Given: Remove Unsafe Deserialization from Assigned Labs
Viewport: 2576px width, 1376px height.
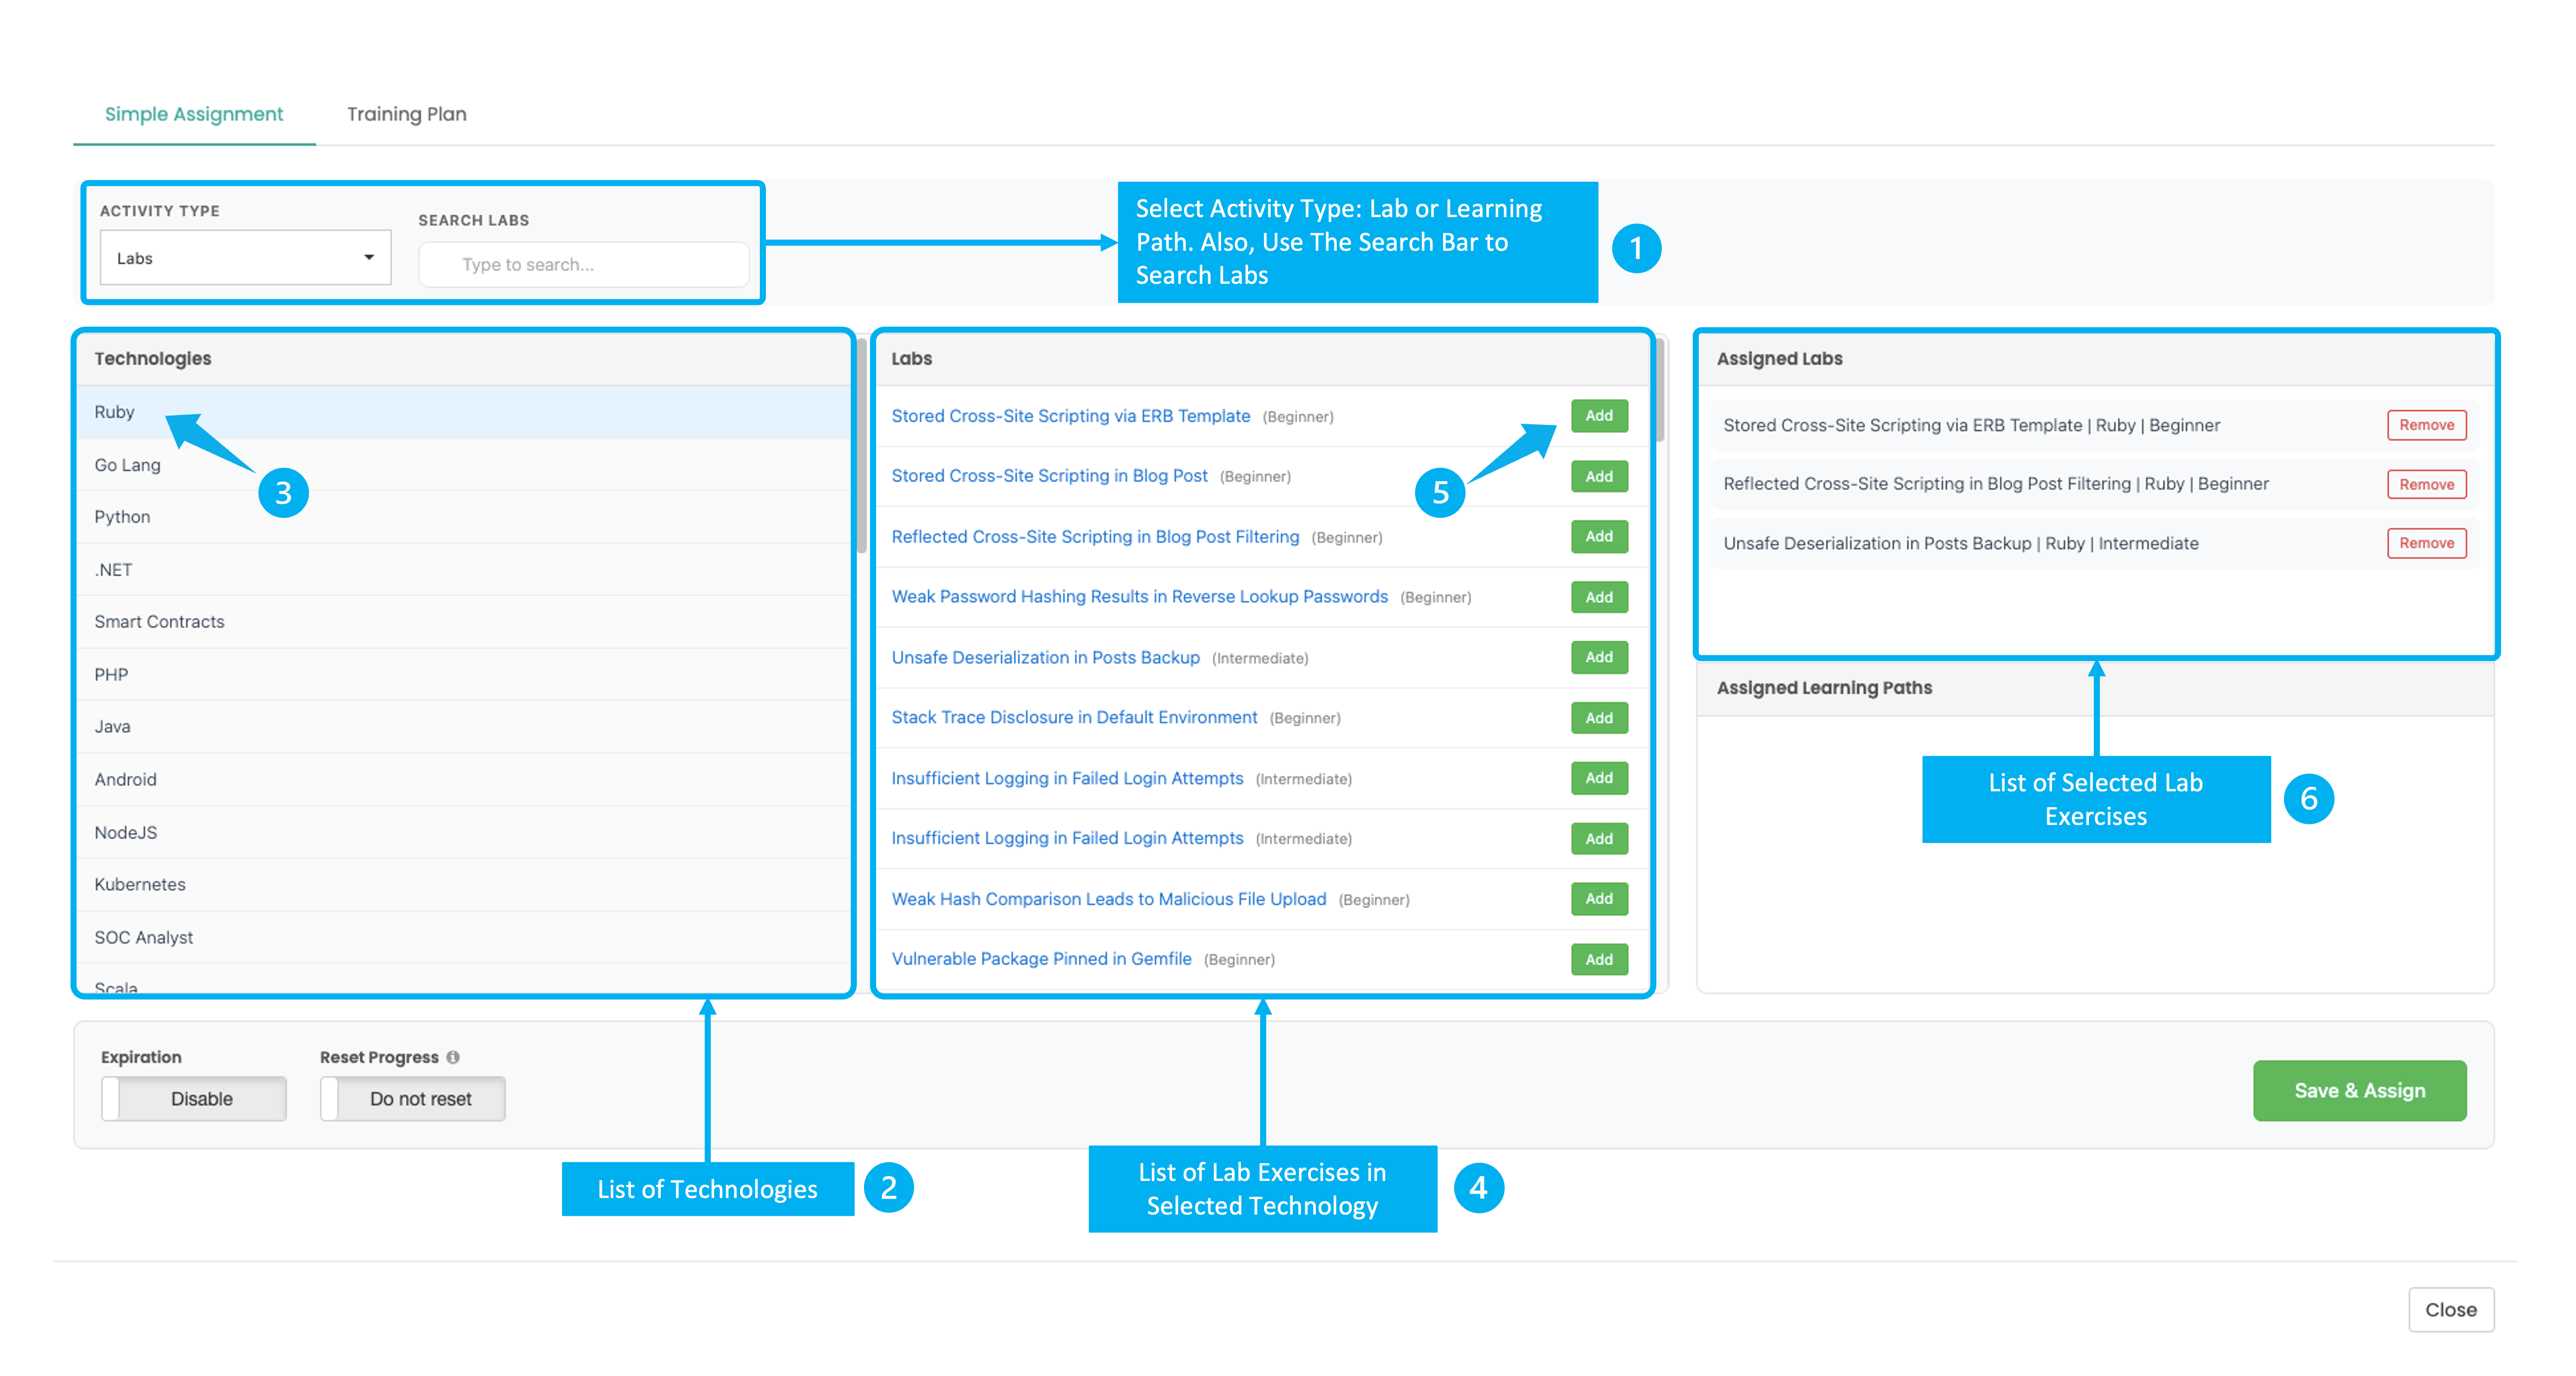Looking at the screenshot, I should (2426, 544).
